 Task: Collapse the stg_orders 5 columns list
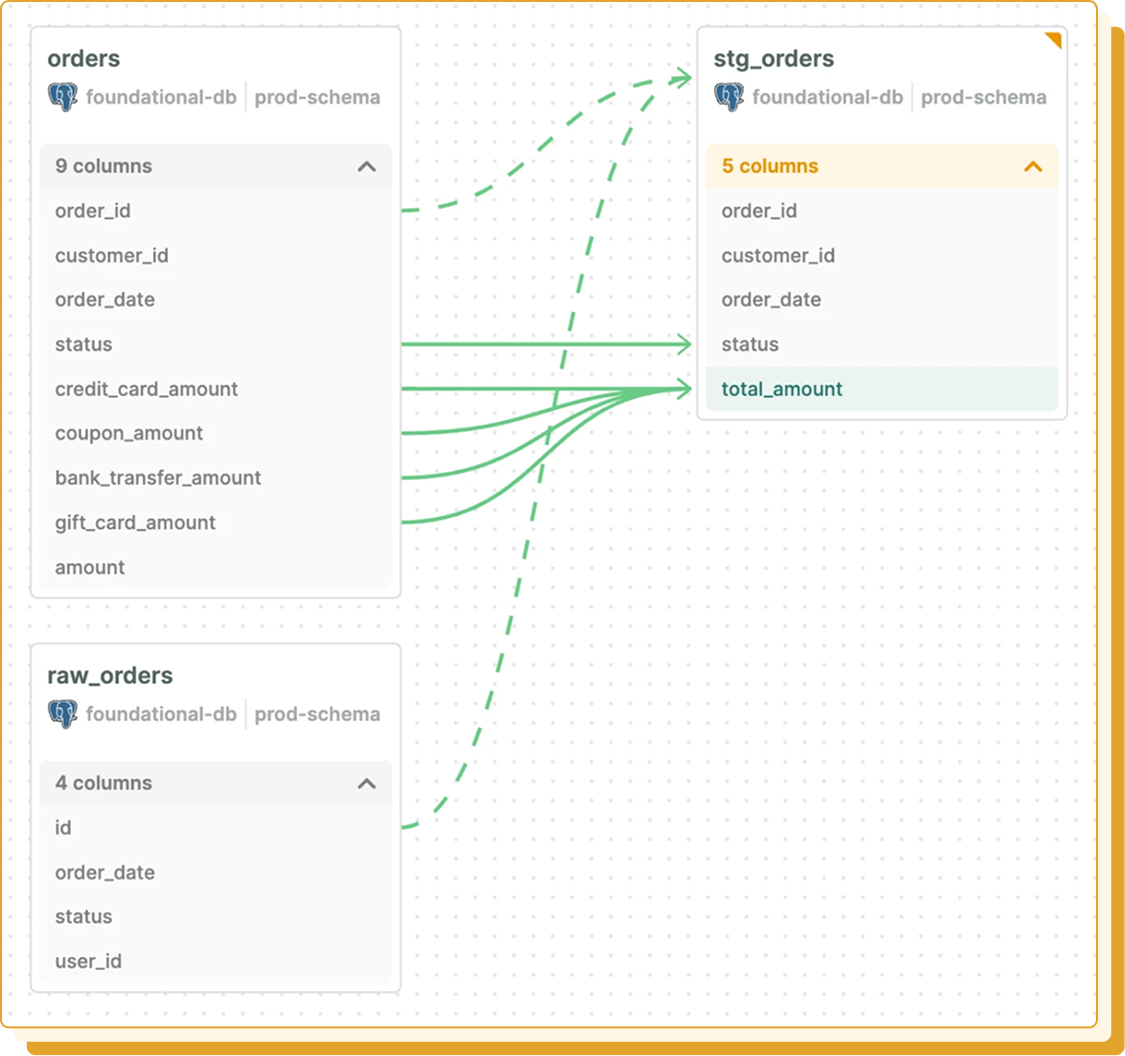(1033, 166)
